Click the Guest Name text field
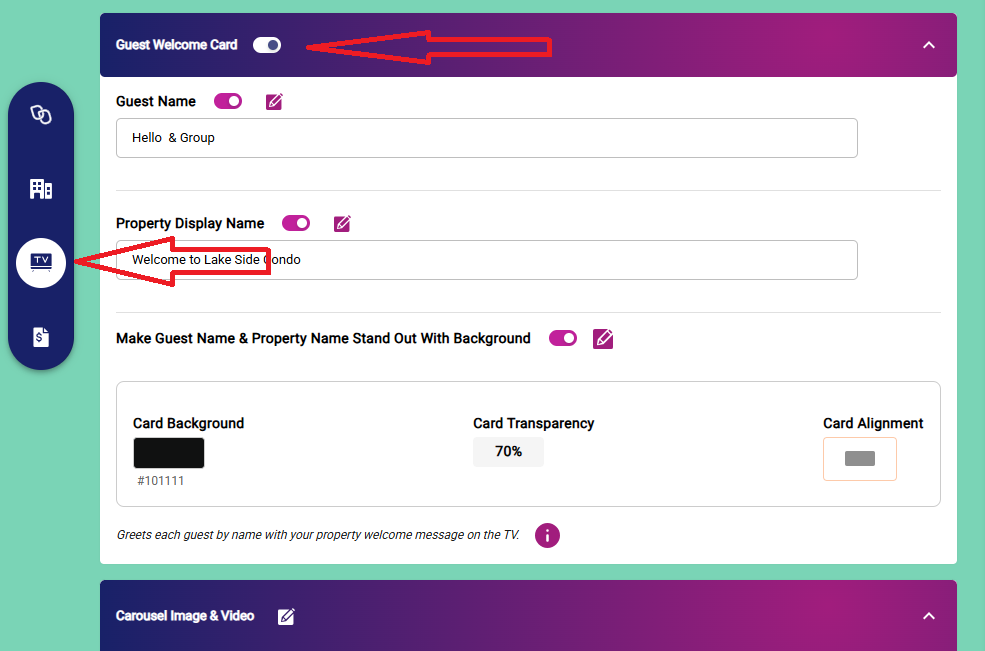 point(487,138)
